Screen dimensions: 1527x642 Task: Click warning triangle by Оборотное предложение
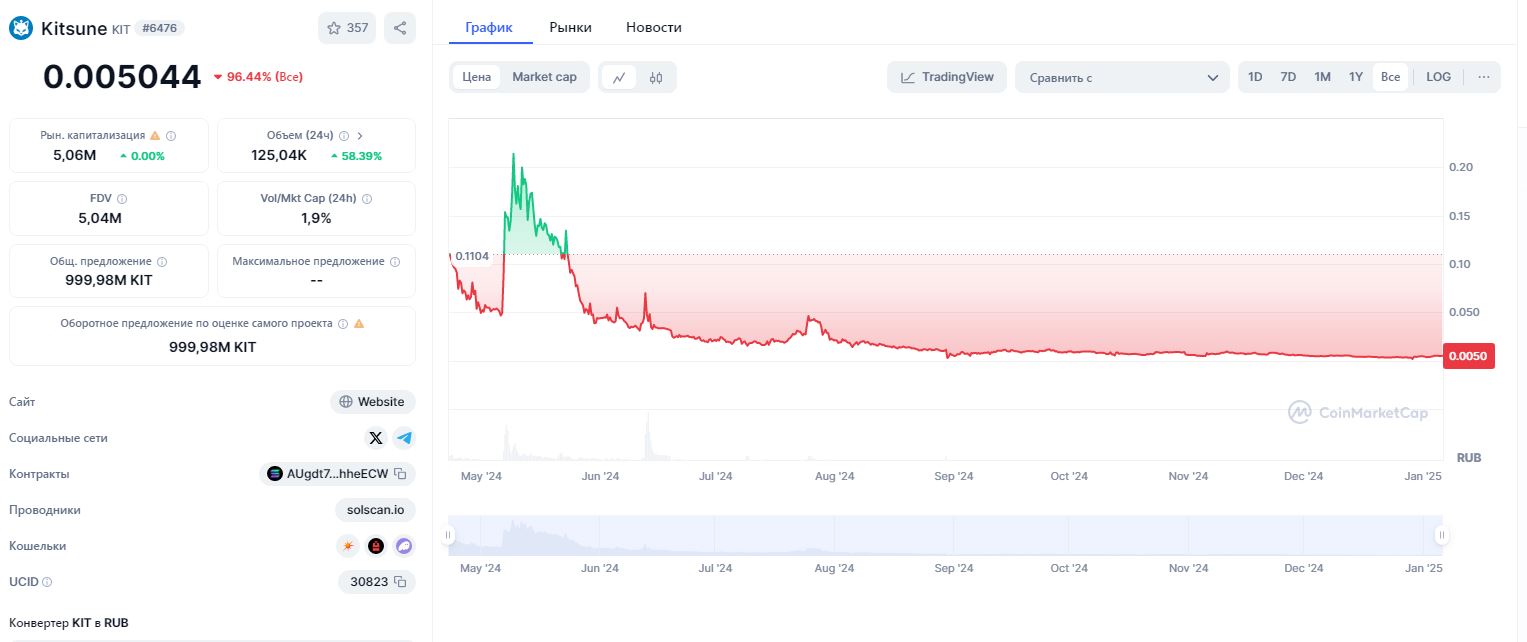[359, 324]
